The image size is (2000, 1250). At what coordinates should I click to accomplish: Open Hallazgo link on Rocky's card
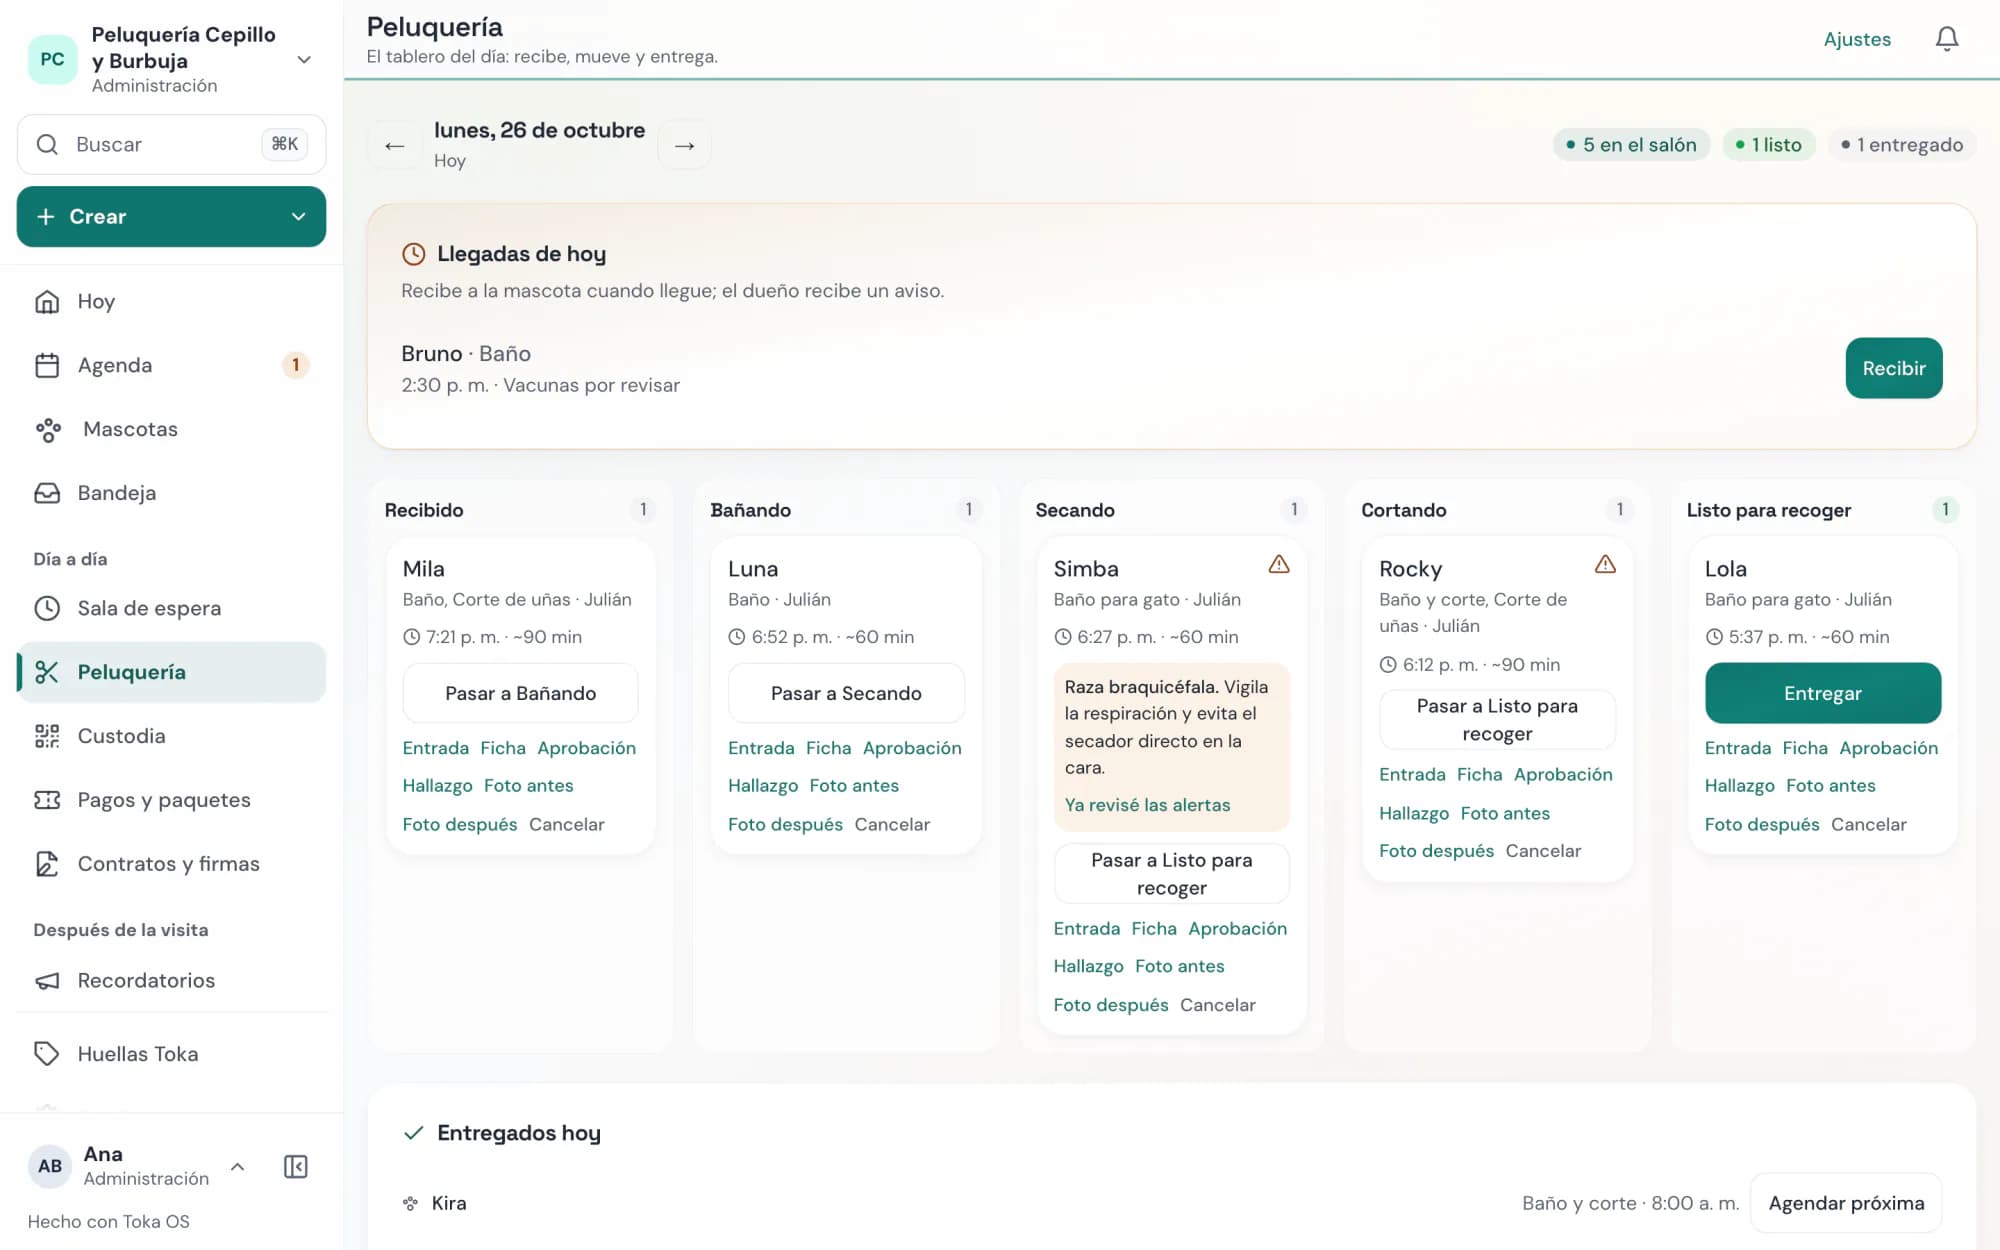tap(1414, 813)
